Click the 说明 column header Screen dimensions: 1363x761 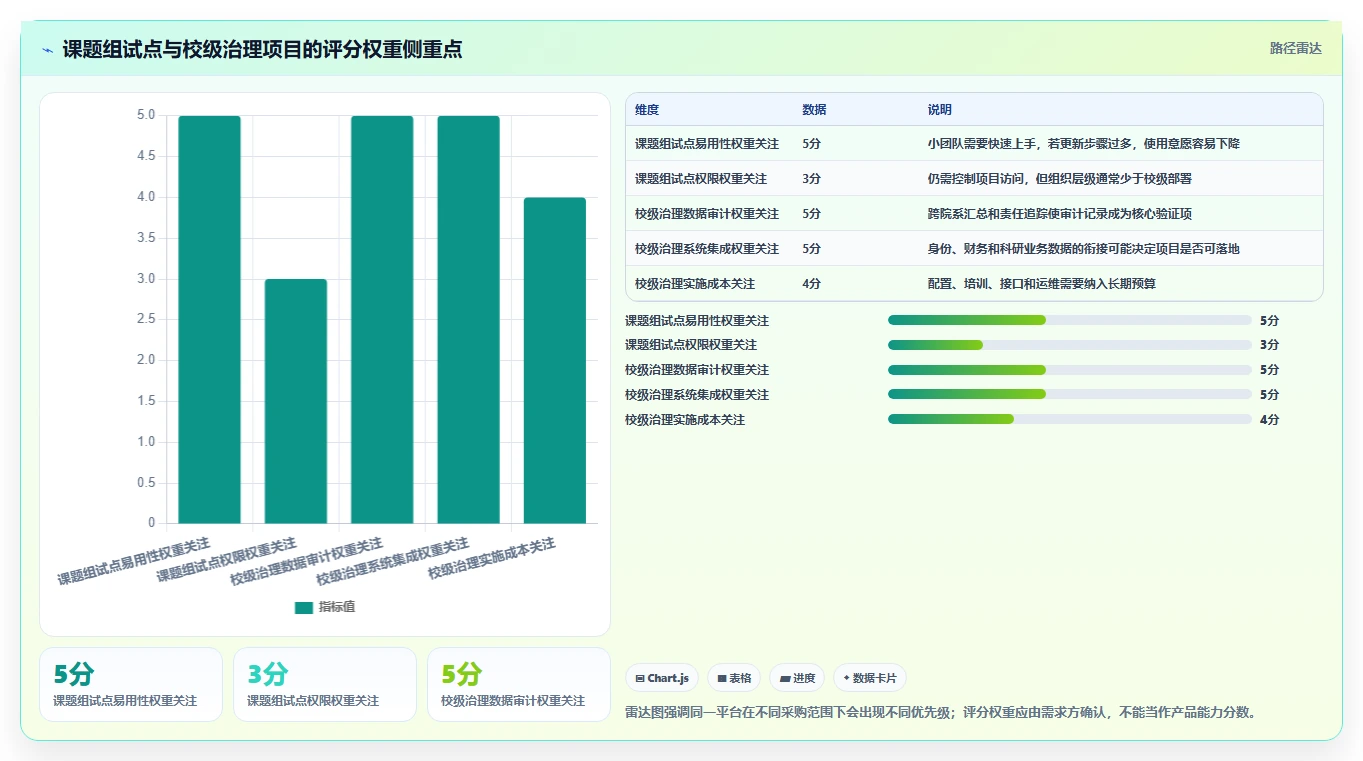coord(940,110)
